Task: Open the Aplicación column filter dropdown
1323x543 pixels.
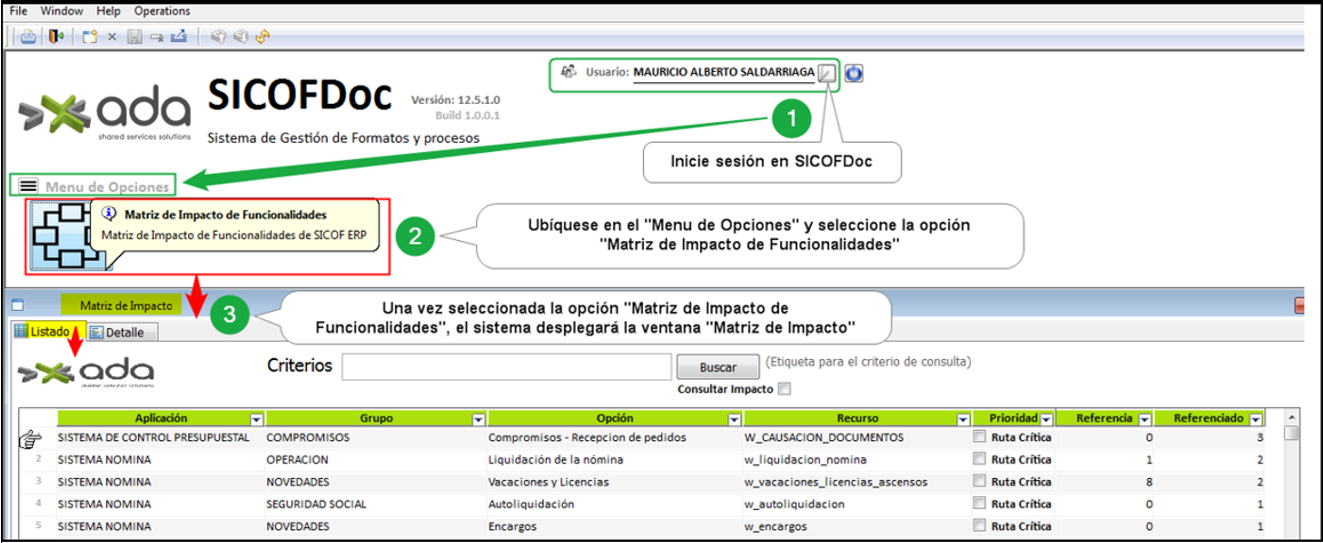Action: (256, 419)
